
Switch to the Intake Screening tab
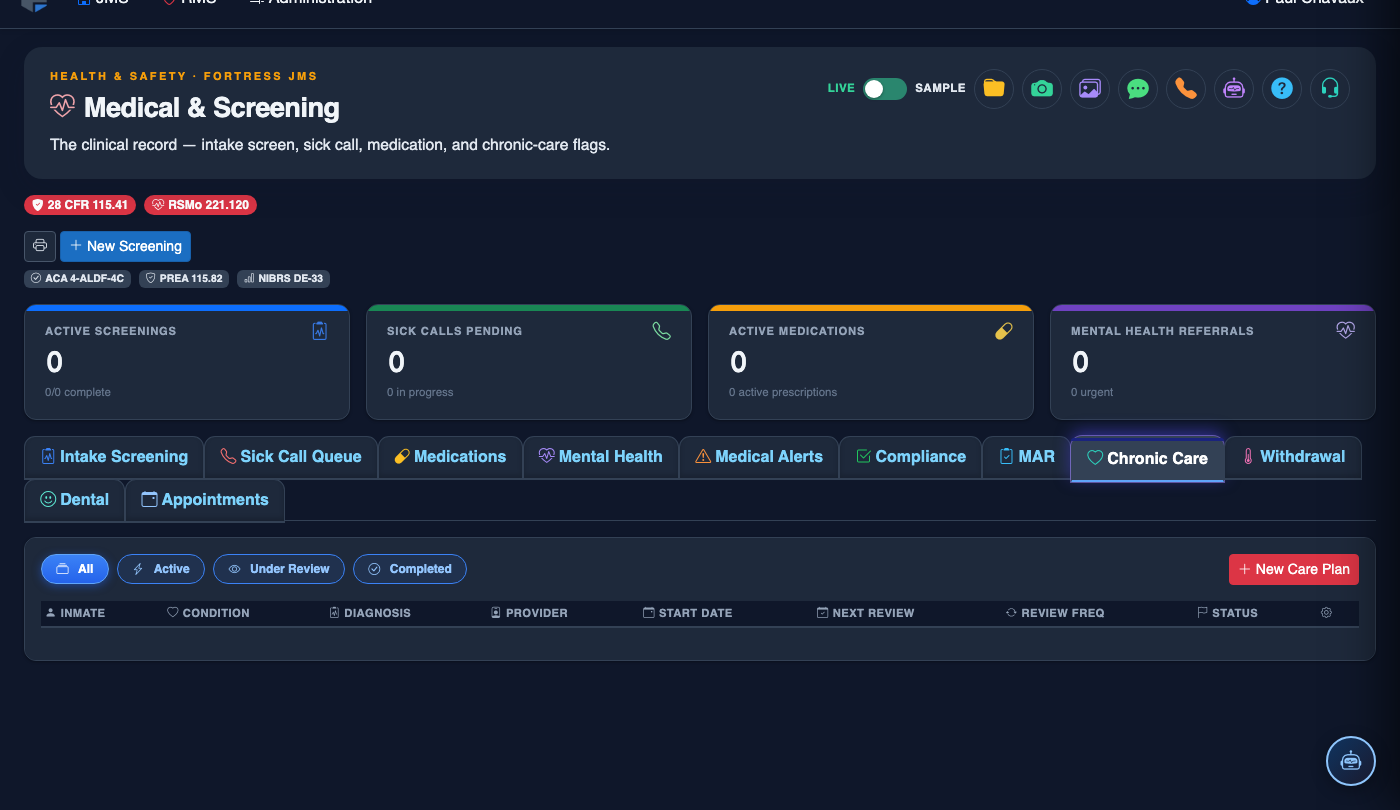[x=114, y=457]
